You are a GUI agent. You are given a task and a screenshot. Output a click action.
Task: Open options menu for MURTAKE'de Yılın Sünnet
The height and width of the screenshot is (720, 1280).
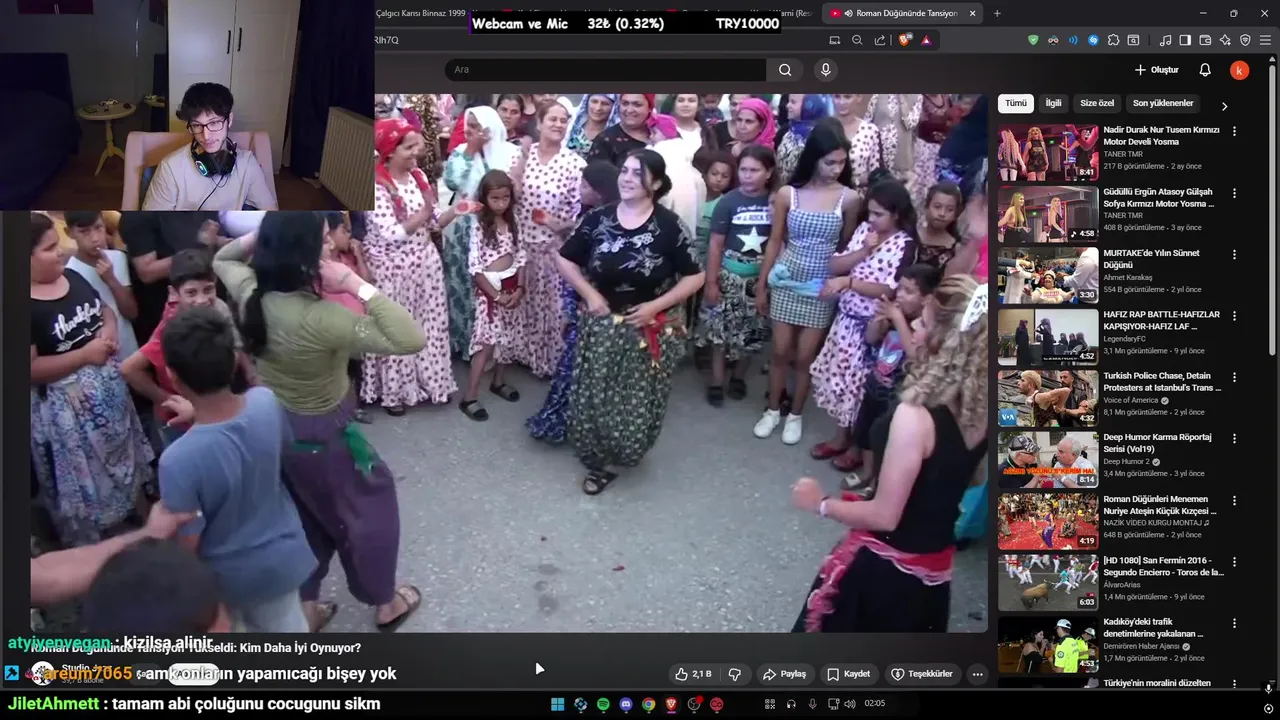point(1234,254)
